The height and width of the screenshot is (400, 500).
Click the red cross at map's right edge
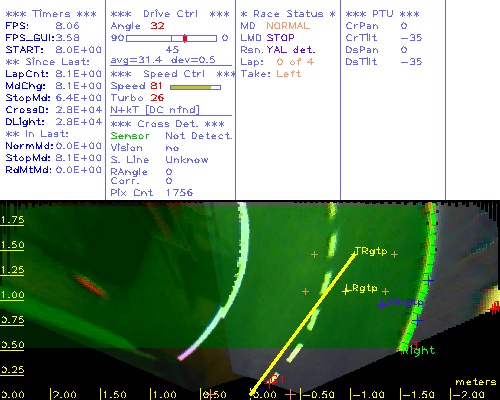click(x=495, y=309)
